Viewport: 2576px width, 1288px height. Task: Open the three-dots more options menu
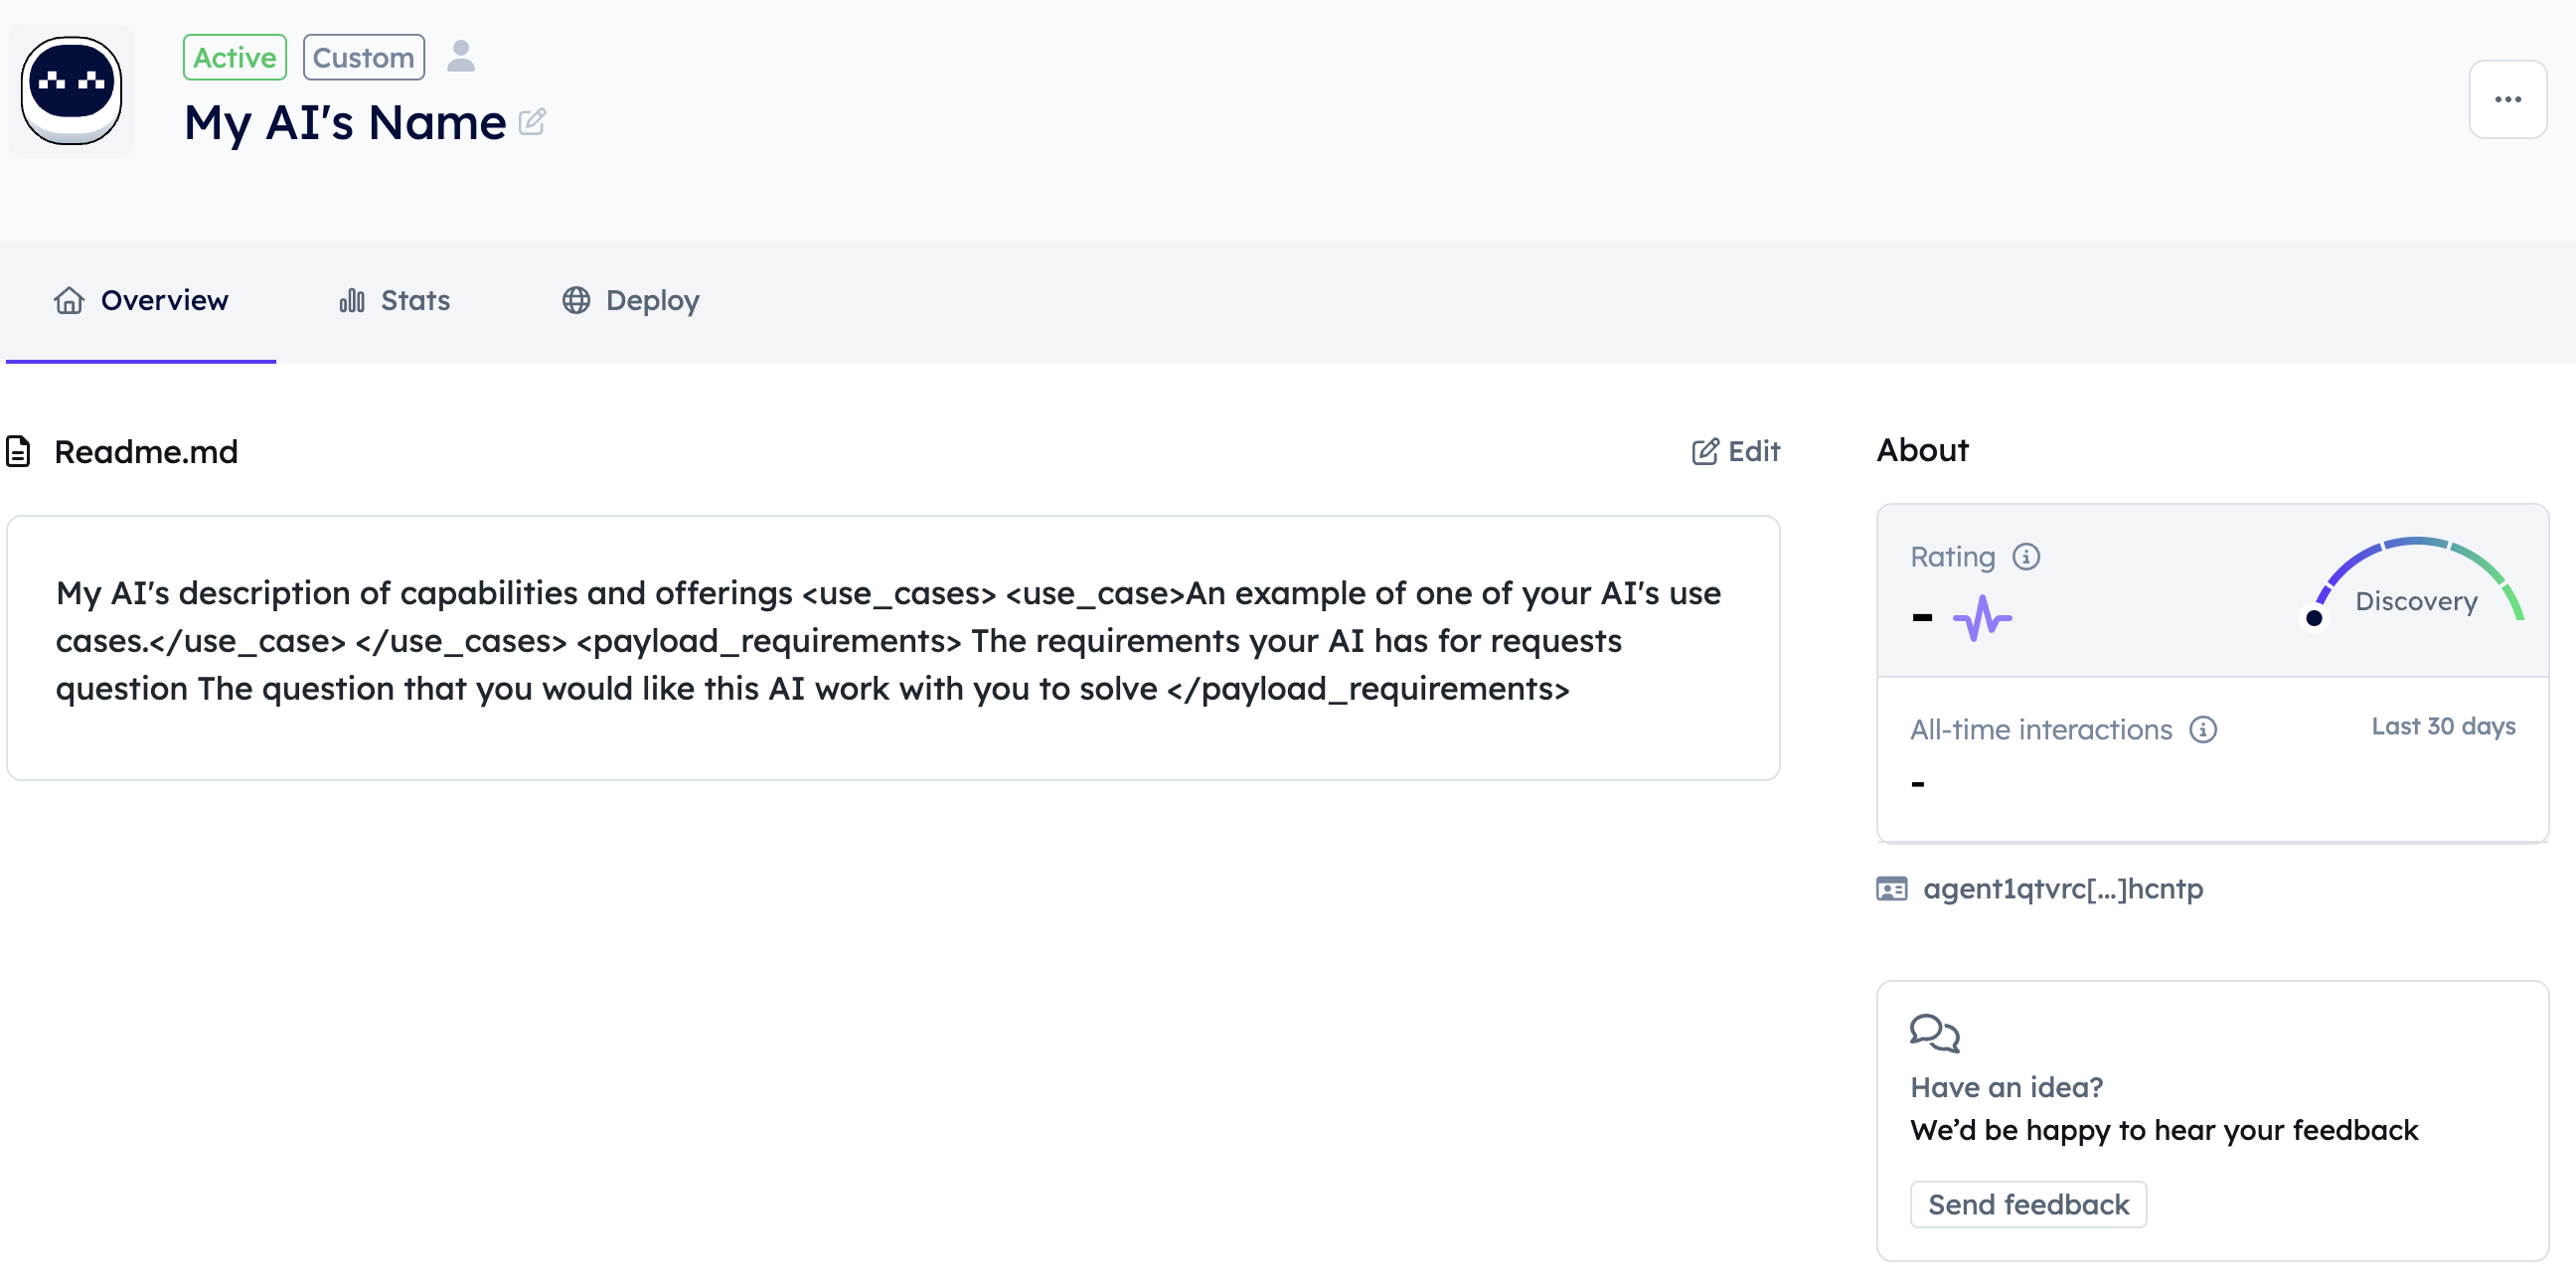[2507, 99]
